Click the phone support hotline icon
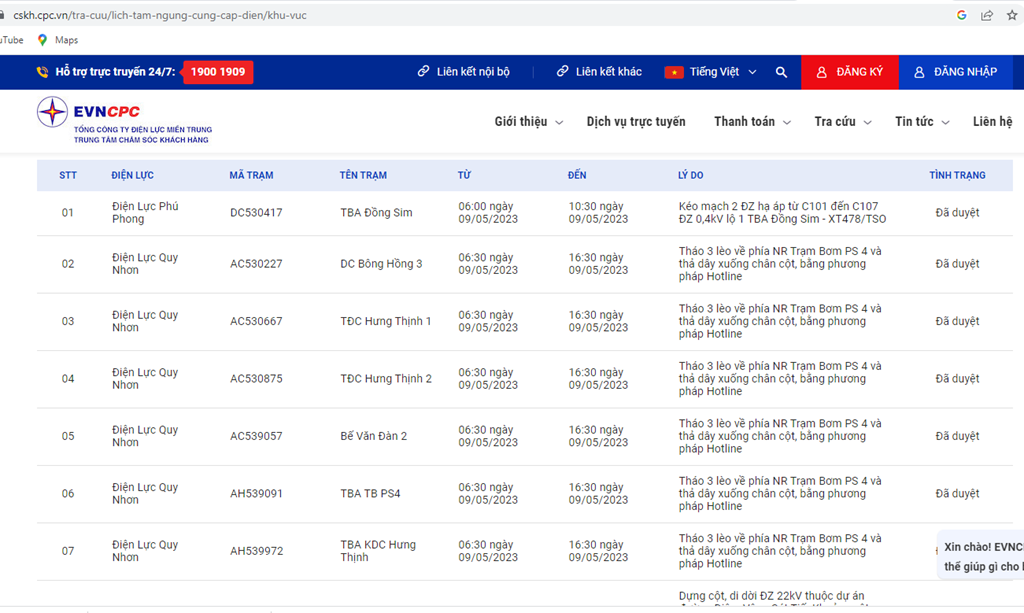Image resolution: width=1024 pixels, height=613 pixels. 42,72
